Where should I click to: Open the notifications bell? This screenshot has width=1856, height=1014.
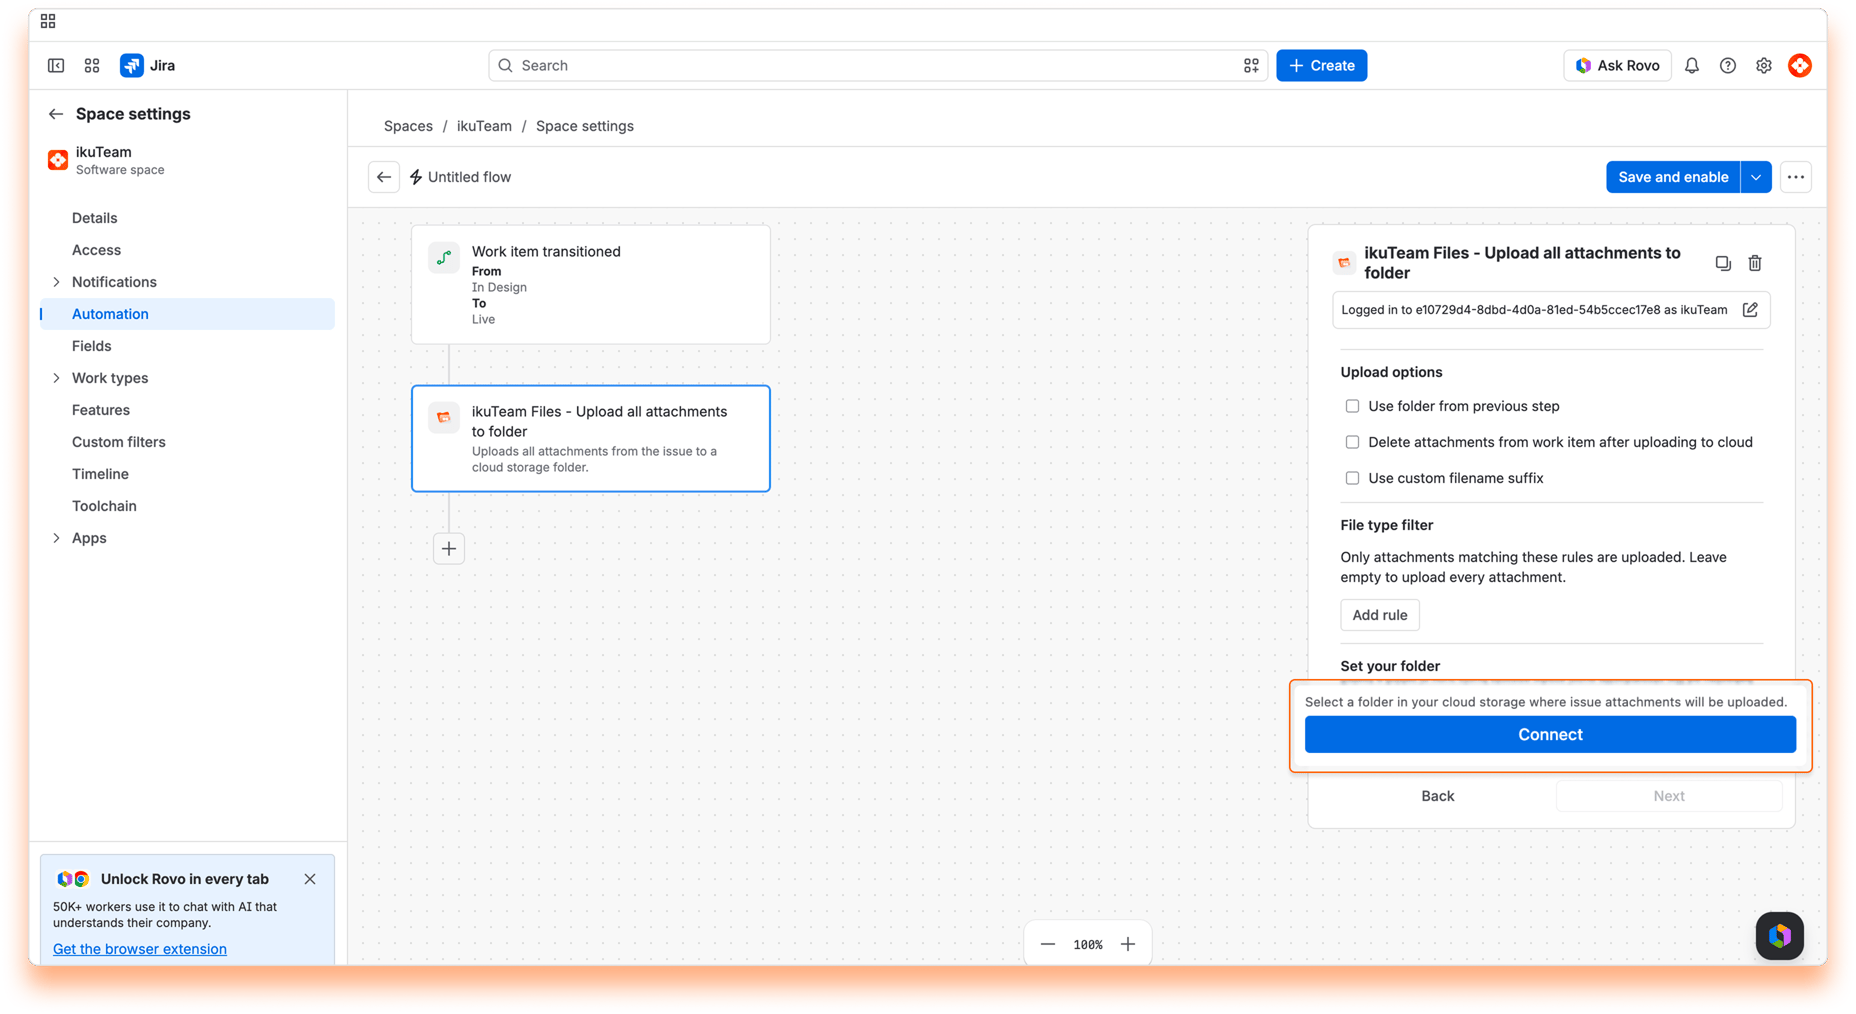(x=1692, y=65)
